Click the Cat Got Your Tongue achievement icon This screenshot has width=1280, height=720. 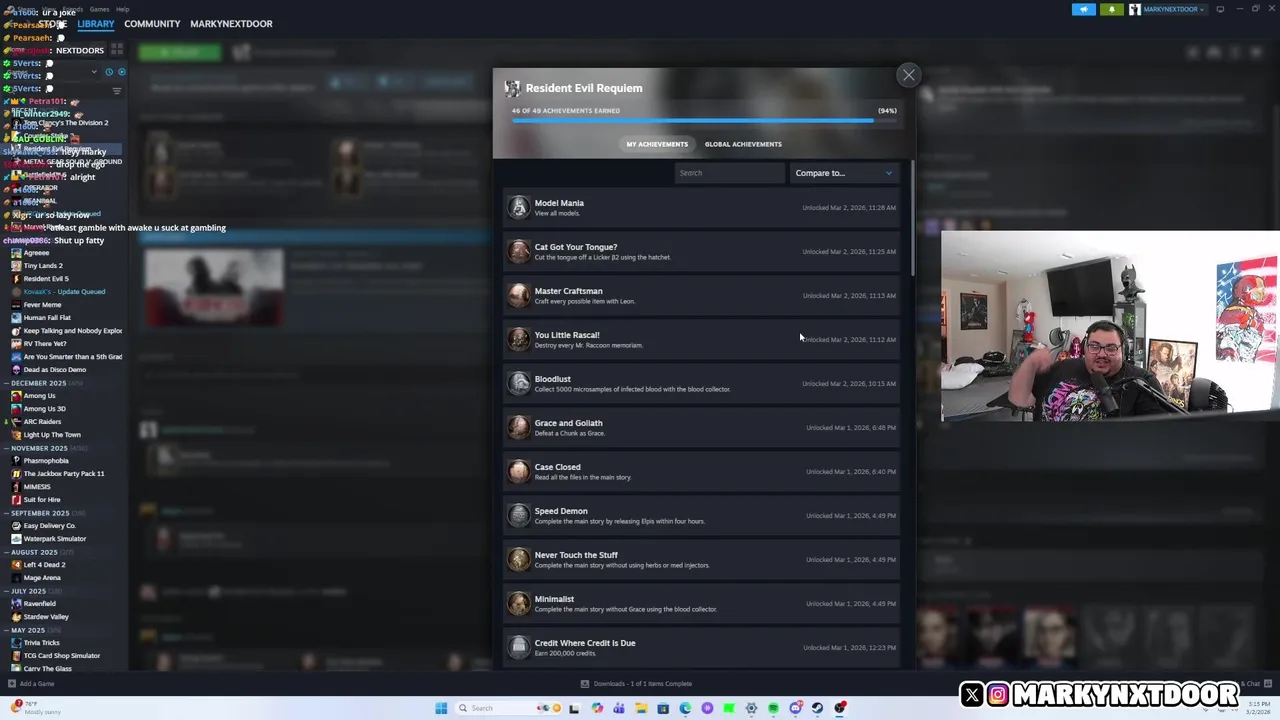[518, 251]
